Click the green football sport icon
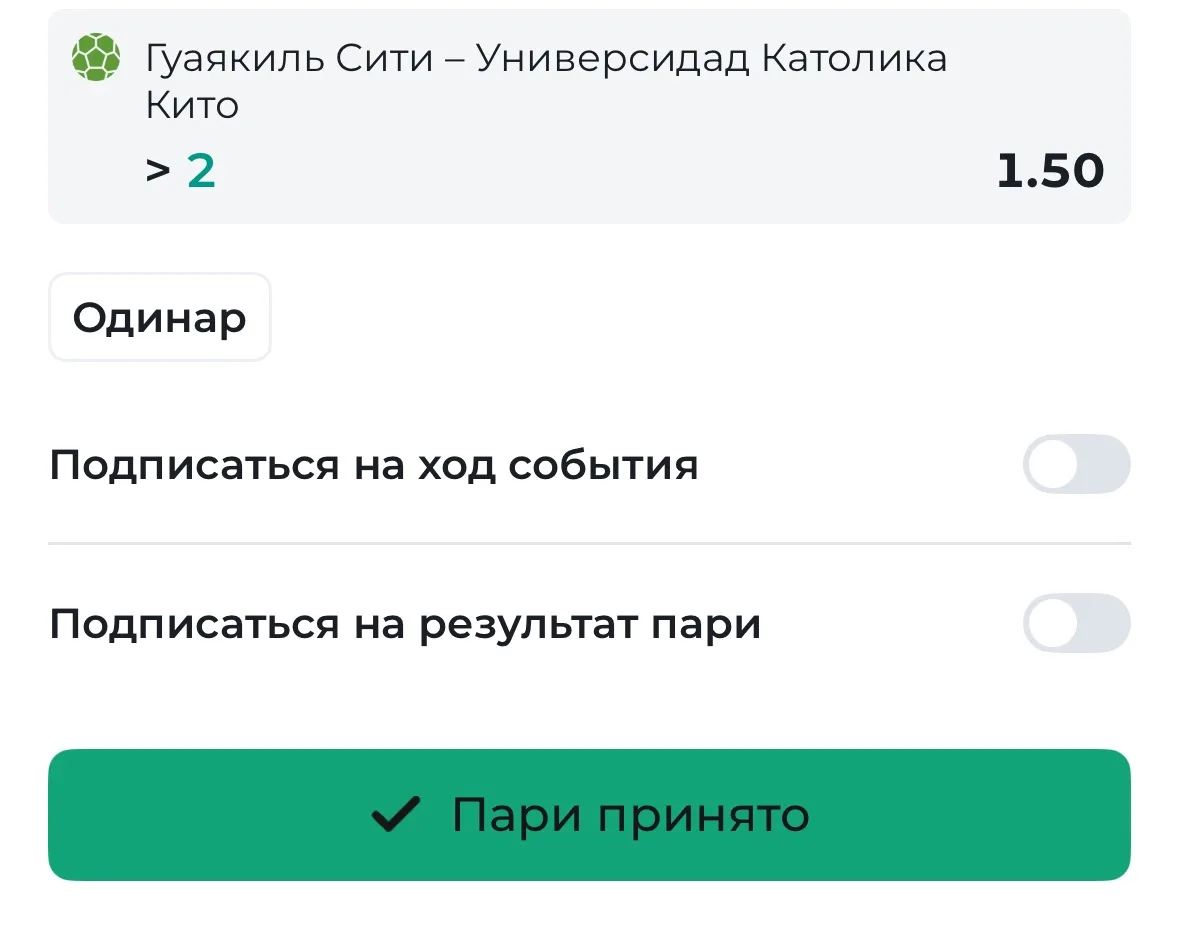The image size is (1179, 945). [95, 57]
